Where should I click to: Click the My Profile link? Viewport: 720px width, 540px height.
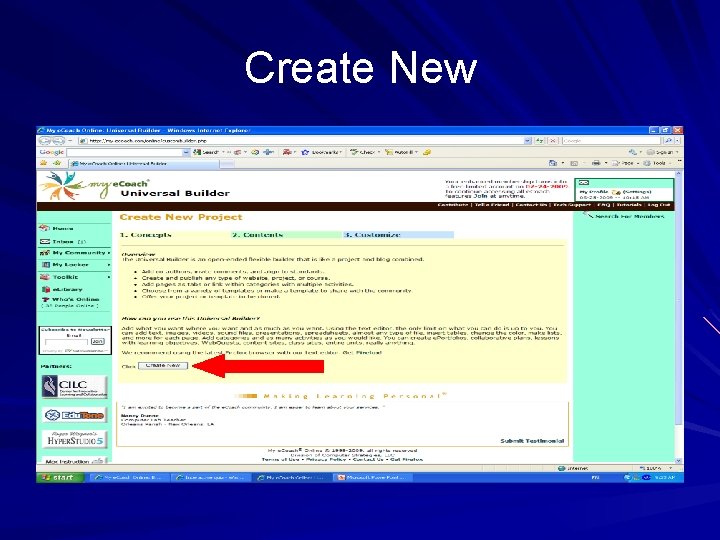coord(594,191)
